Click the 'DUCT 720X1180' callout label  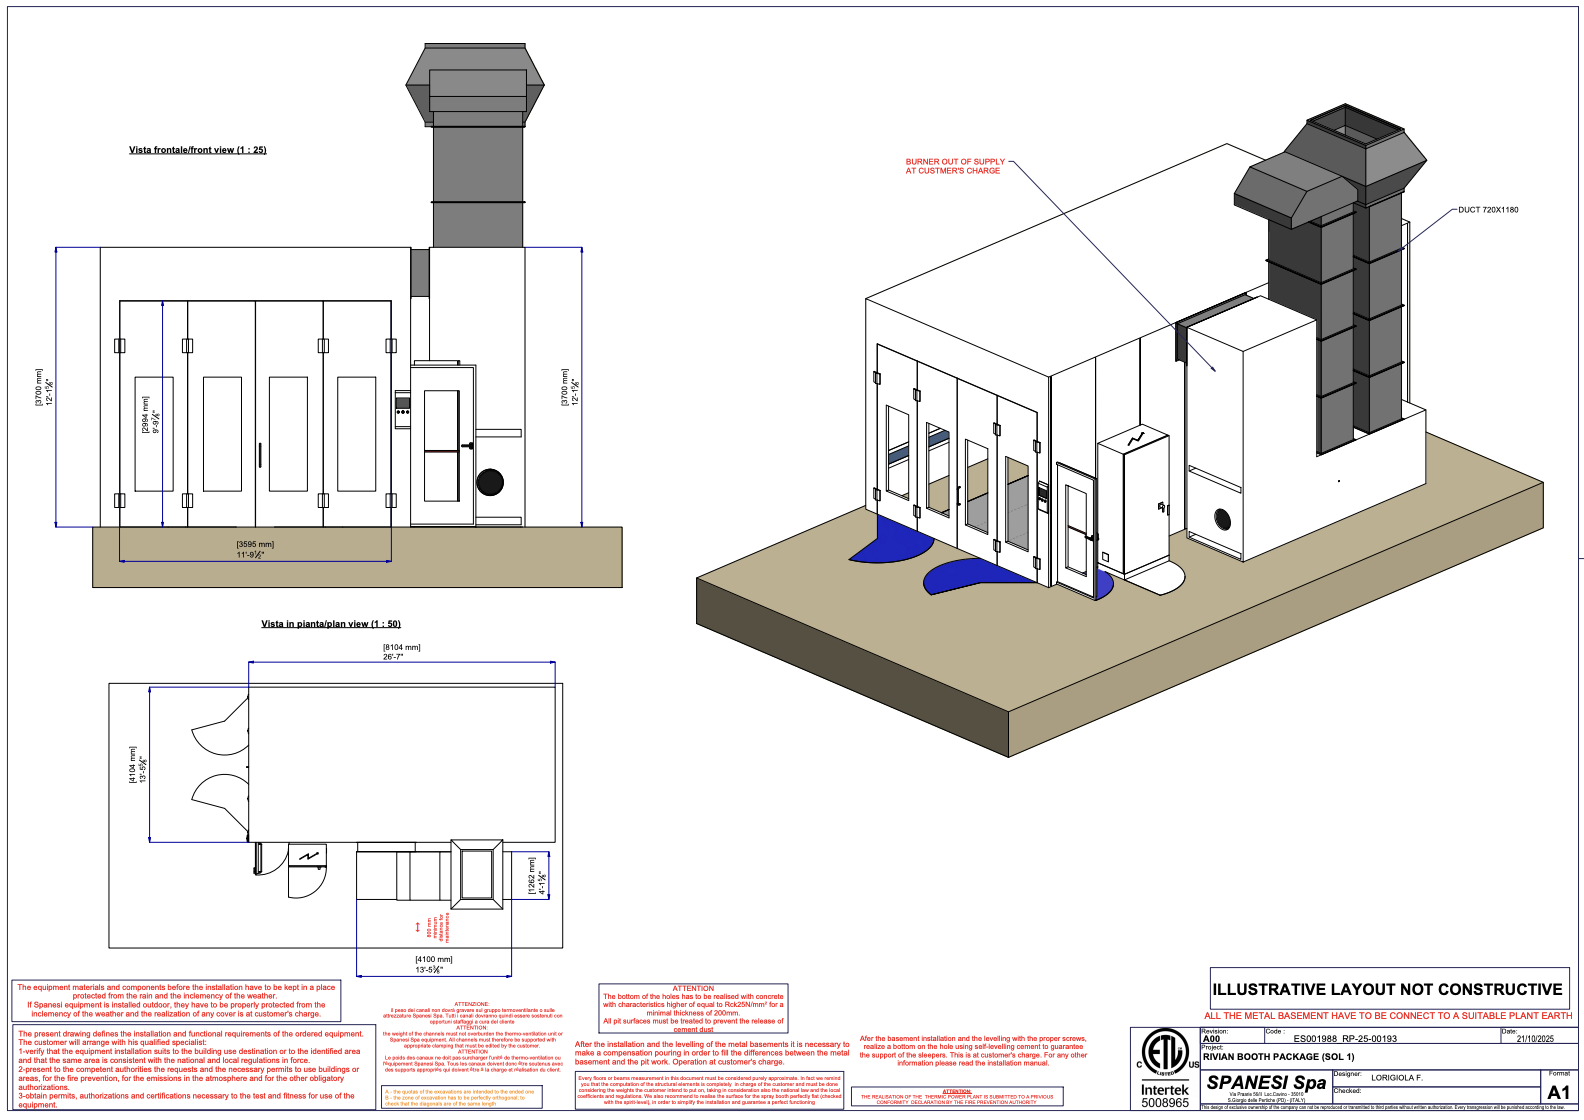click(x=1488, y=210)
